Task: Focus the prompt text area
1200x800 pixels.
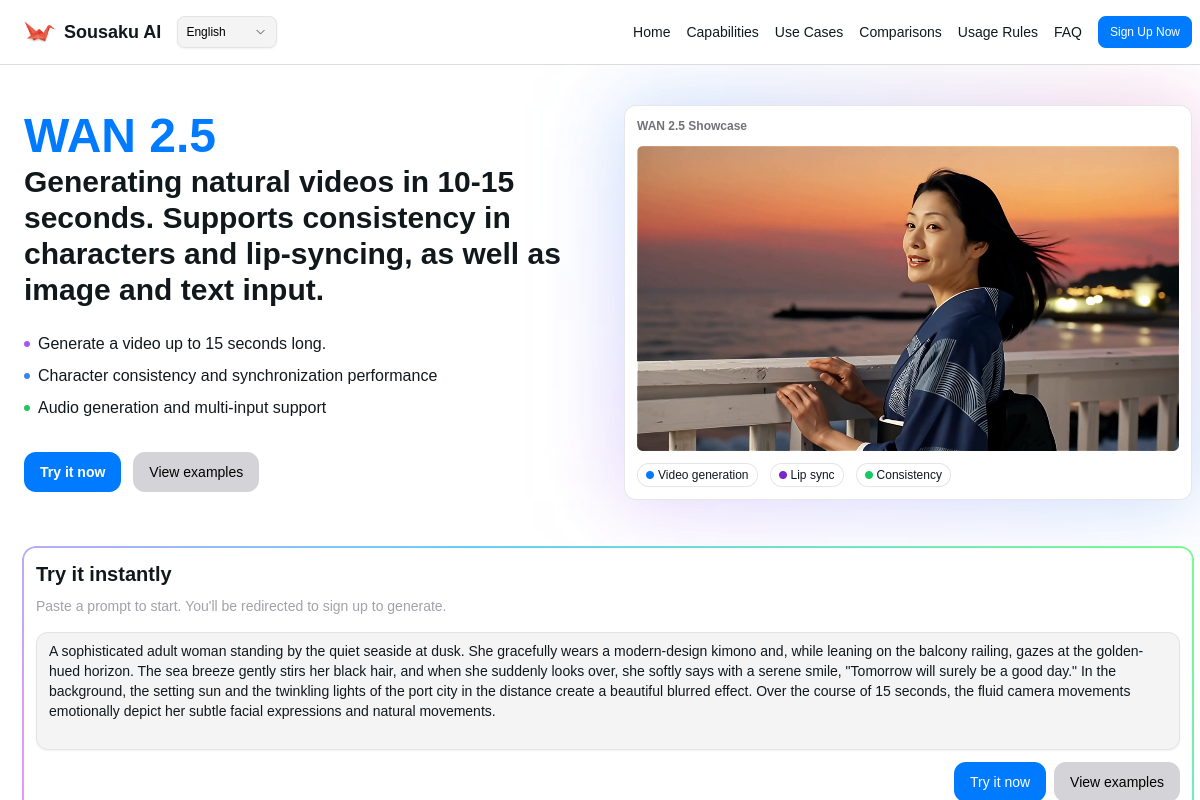Action: (607, 690)
